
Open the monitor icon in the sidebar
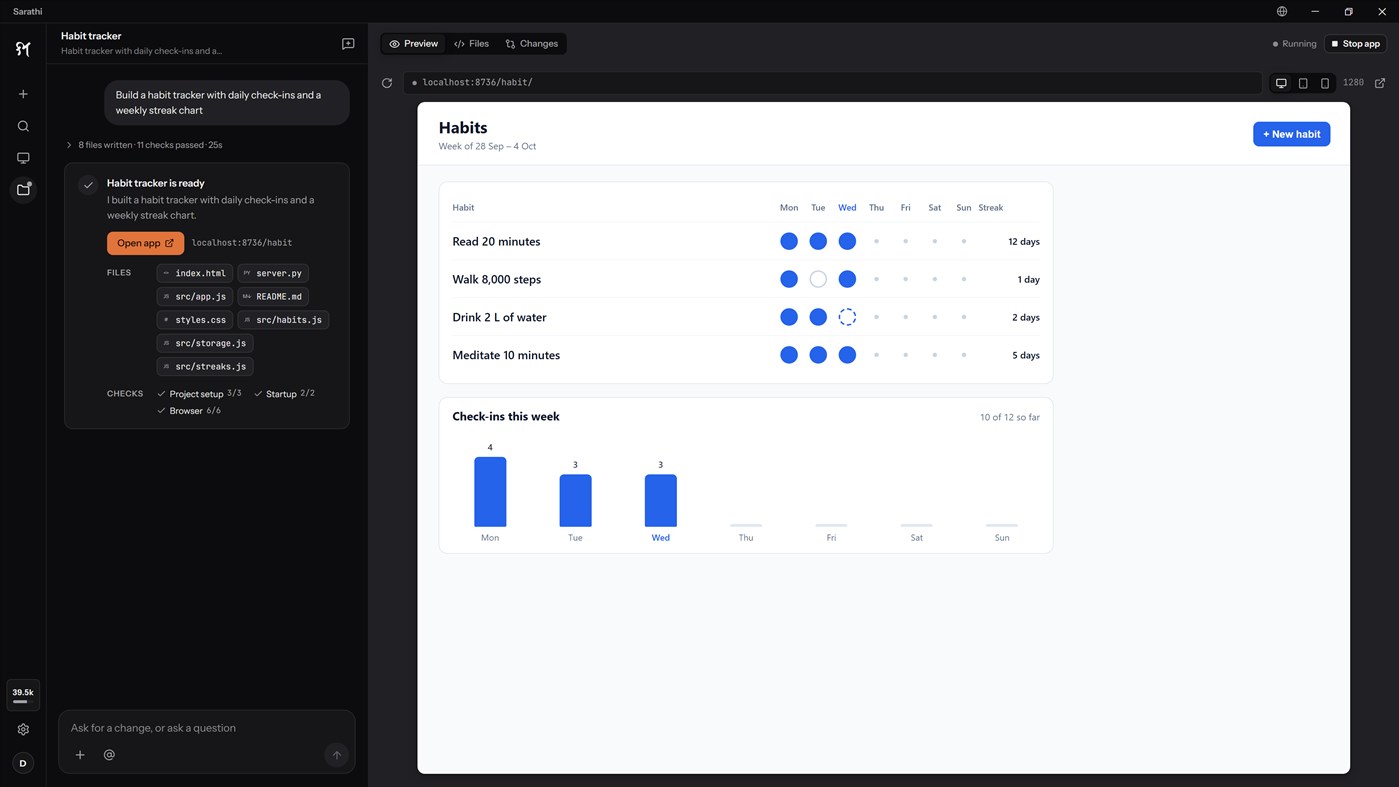(x=23, y=158)
